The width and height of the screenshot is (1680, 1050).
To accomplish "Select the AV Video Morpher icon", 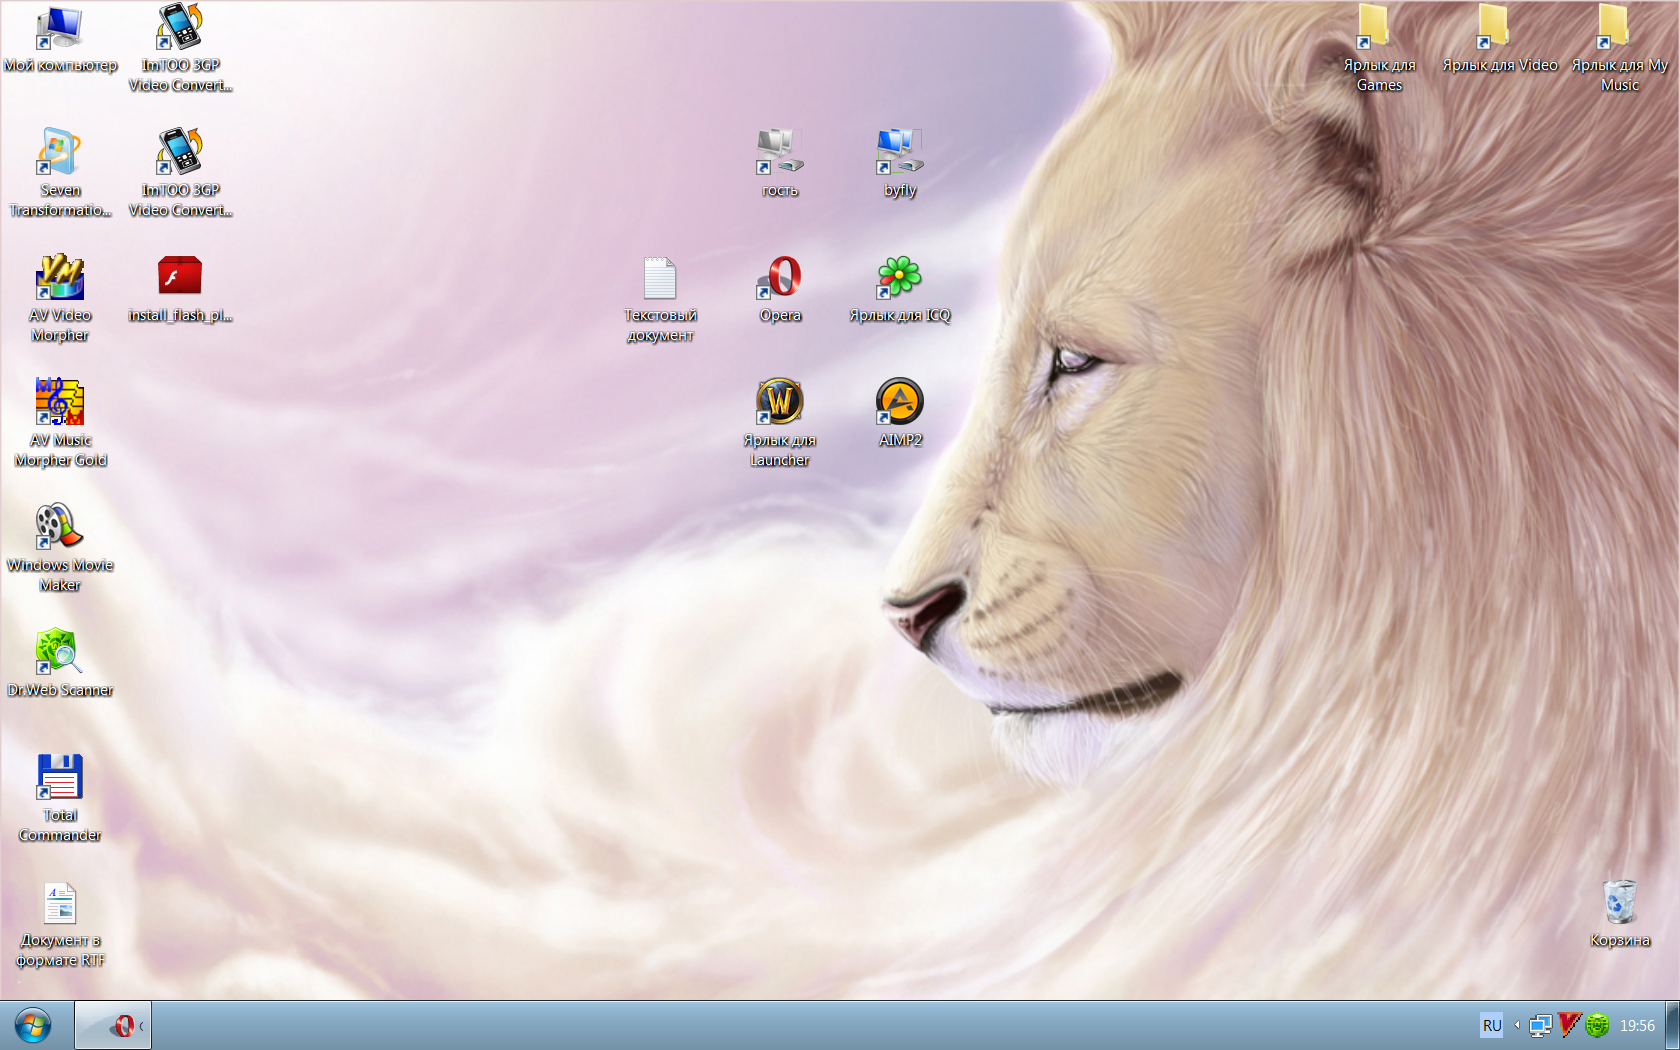I will click(60, 278).
